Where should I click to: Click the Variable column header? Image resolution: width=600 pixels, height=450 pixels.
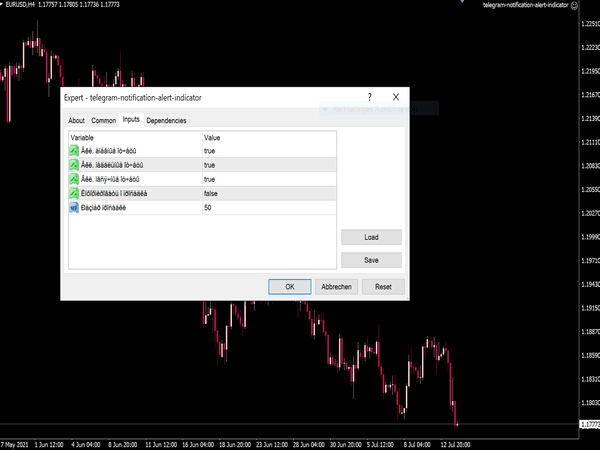pyautogui.click(x=135, y=138)
